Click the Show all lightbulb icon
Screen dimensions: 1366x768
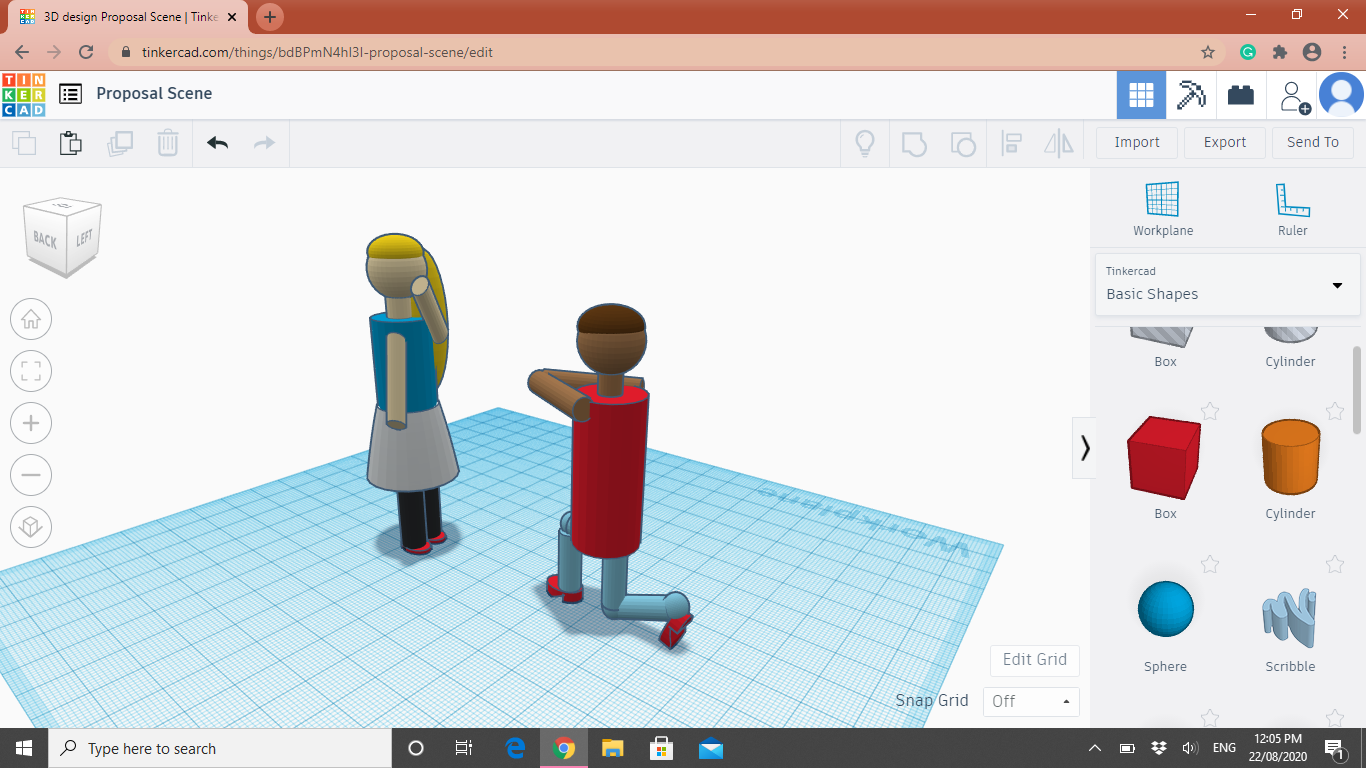[x=865, y=143]
